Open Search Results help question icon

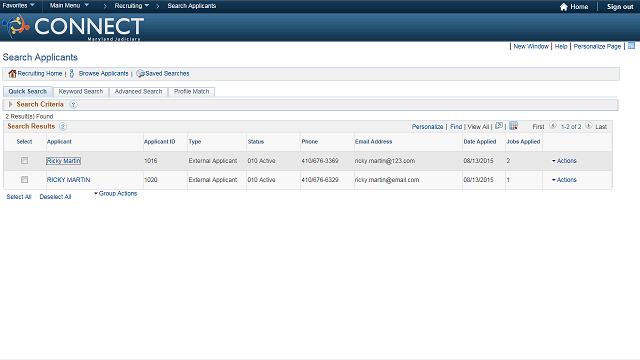point(63,127)
